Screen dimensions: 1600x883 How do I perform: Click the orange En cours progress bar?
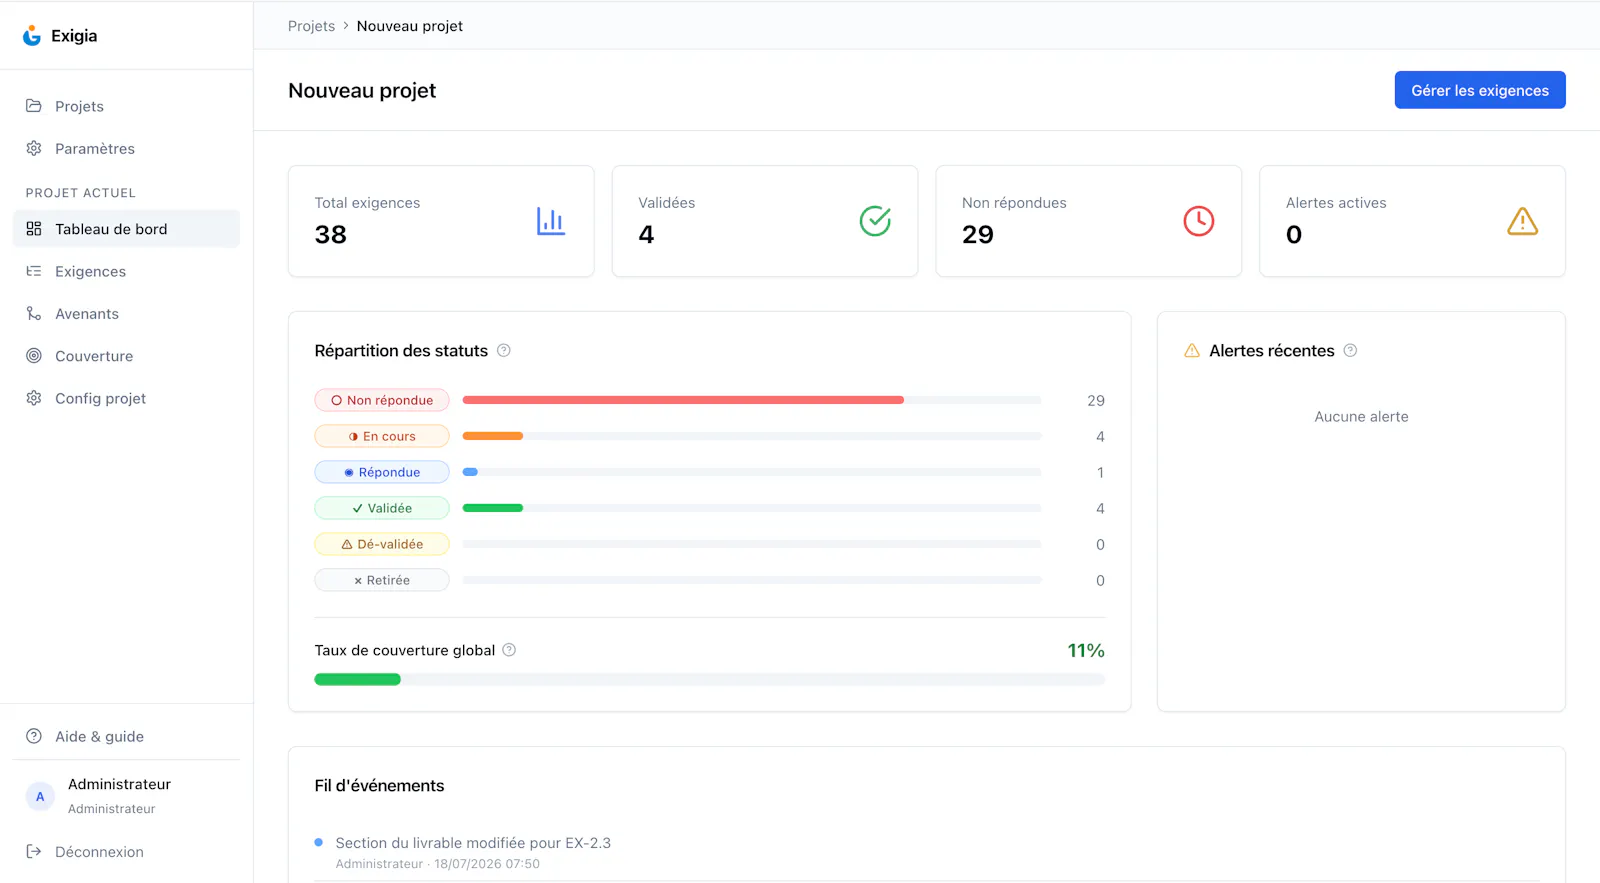(493, 436)
